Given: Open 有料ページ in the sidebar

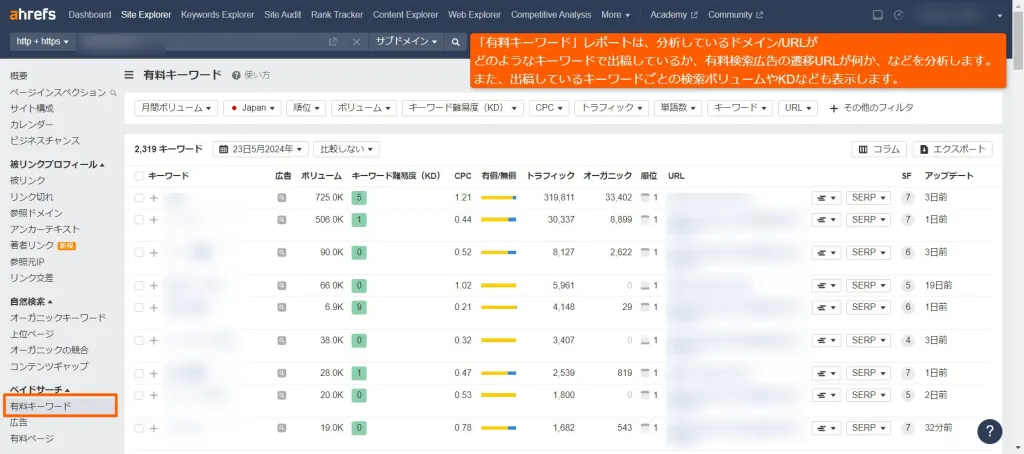Looking at the screenshot, I should pos(32,438).
